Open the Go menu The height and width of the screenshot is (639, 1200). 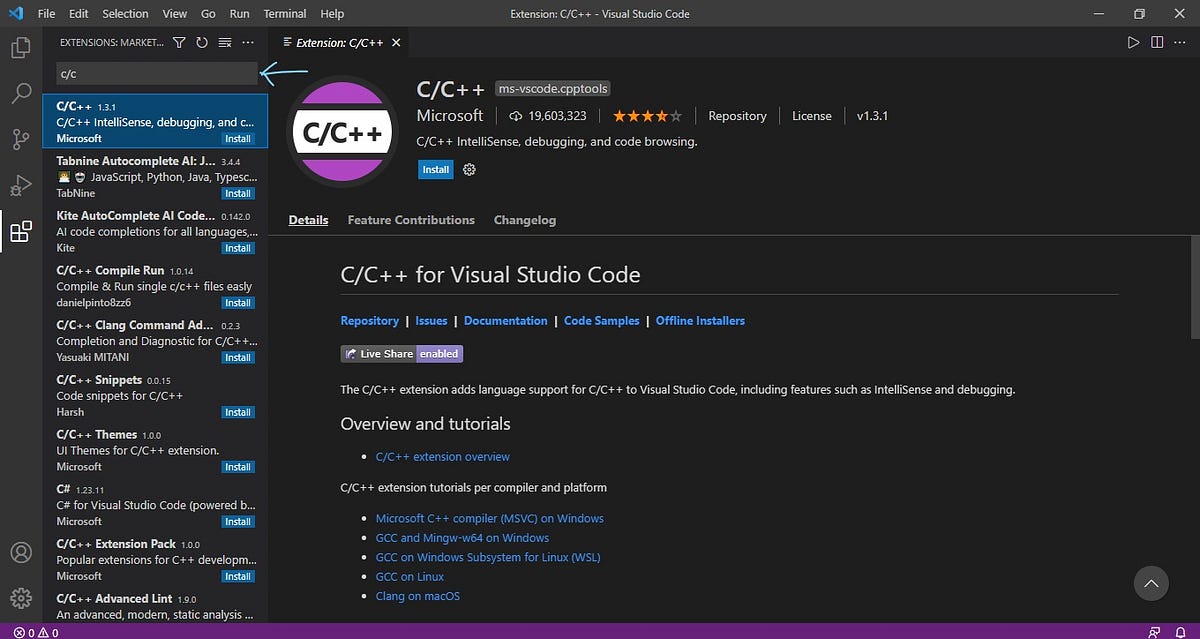pyautogui.click(x=208, y=14)
